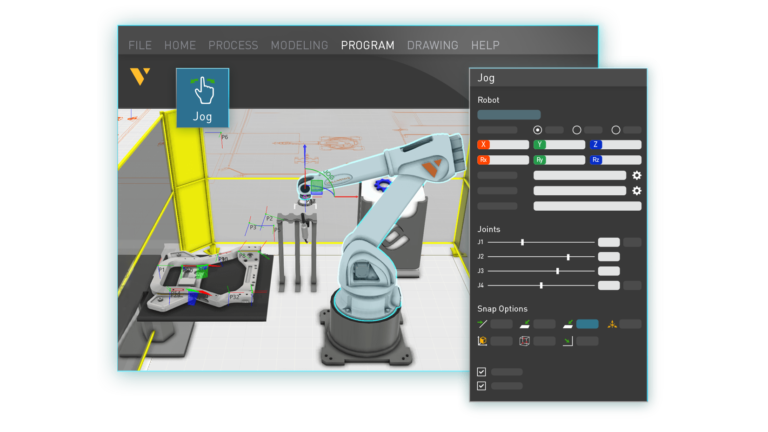This screenshot has height=432, width=768.
Task: Click the J1 joint value field
Action: pos(609,242)
